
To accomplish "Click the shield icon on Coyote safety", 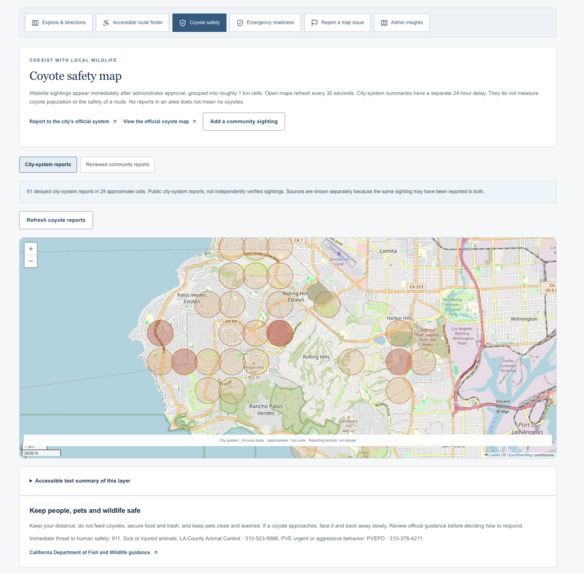I will 182,23.
